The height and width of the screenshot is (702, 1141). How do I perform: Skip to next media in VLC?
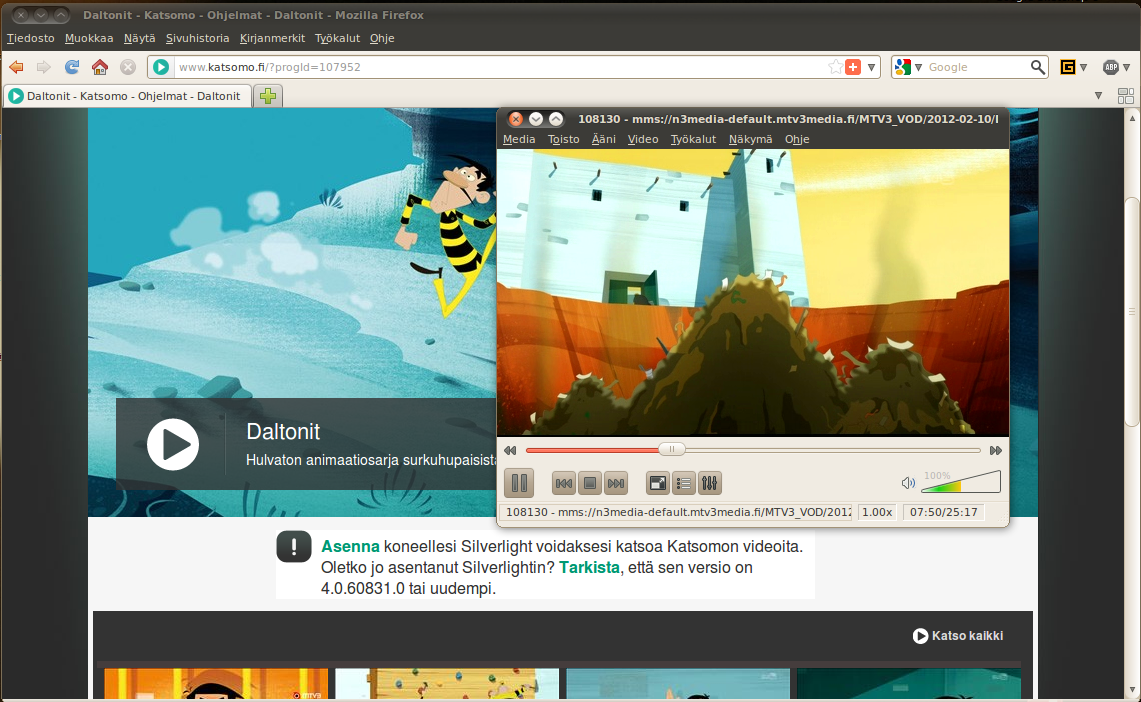click(616, 484)
